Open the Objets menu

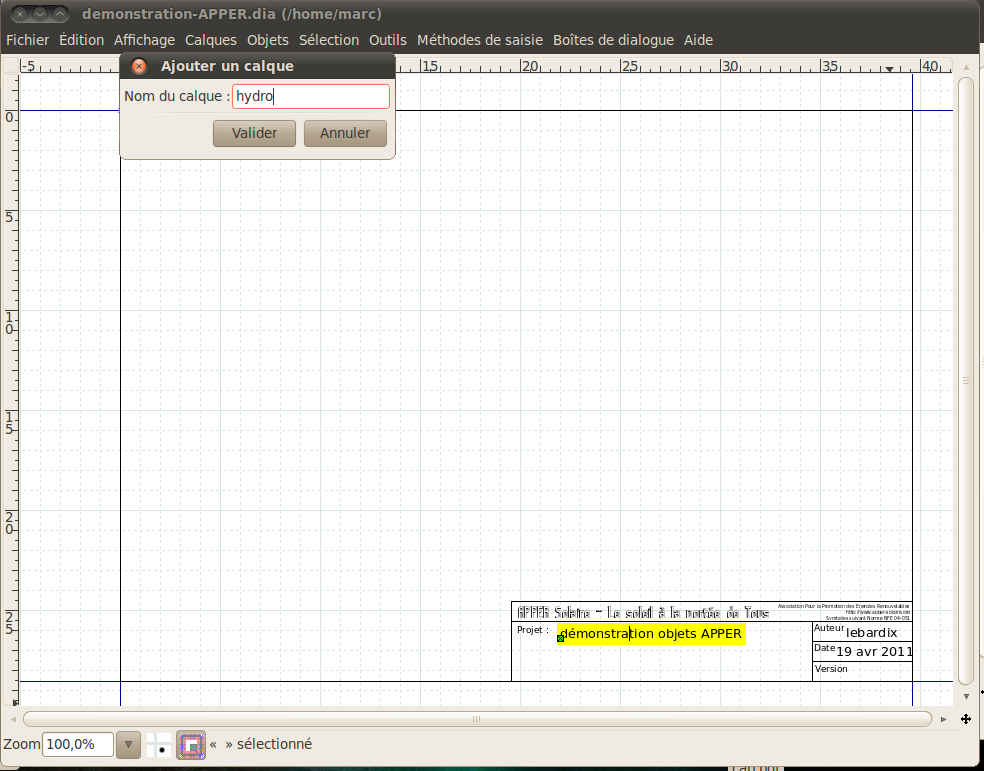pos(268,40)
